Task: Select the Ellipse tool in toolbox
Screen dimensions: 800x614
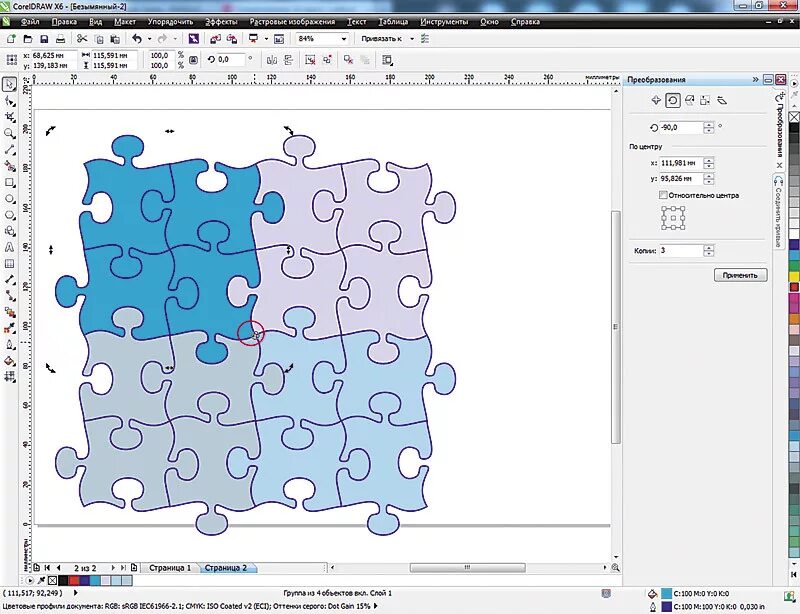Action: (x=9, y=199)
